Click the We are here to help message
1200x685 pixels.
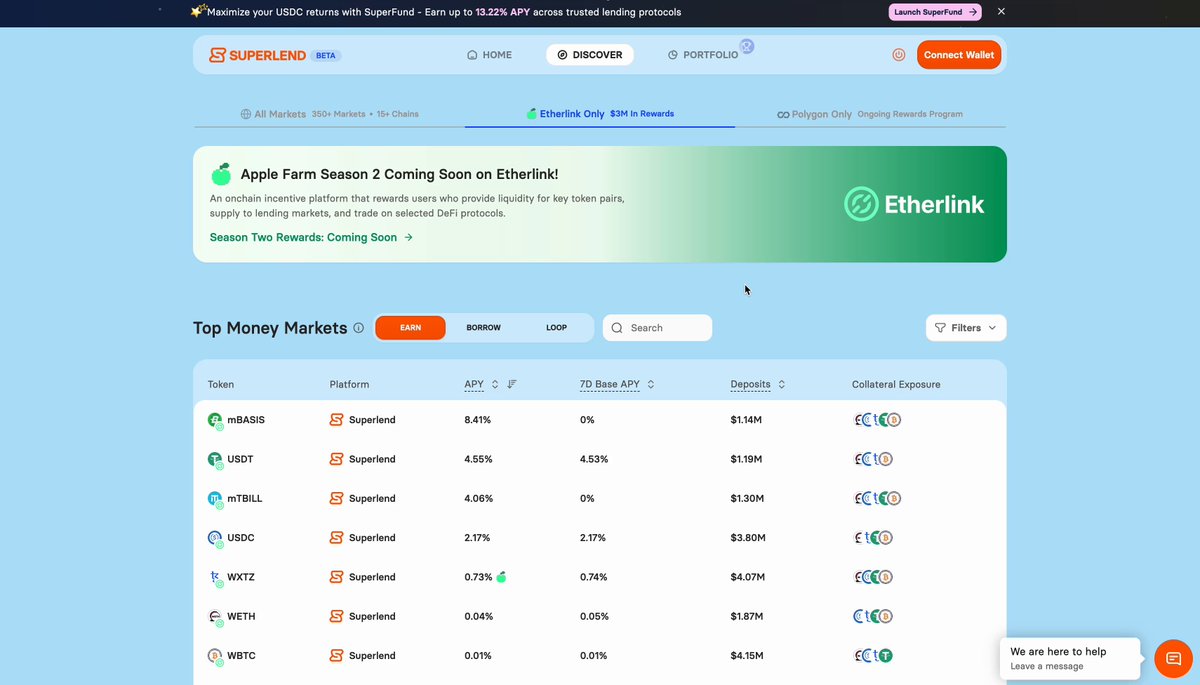coord(1070,658)
